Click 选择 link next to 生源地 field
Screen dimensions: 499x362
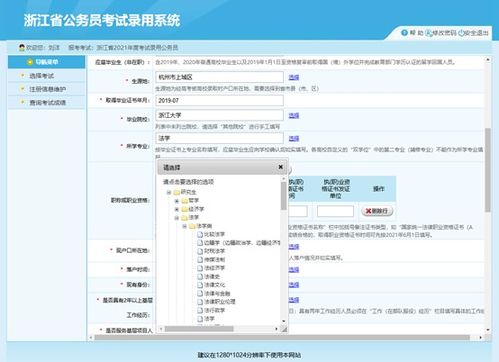click(294, 77)
